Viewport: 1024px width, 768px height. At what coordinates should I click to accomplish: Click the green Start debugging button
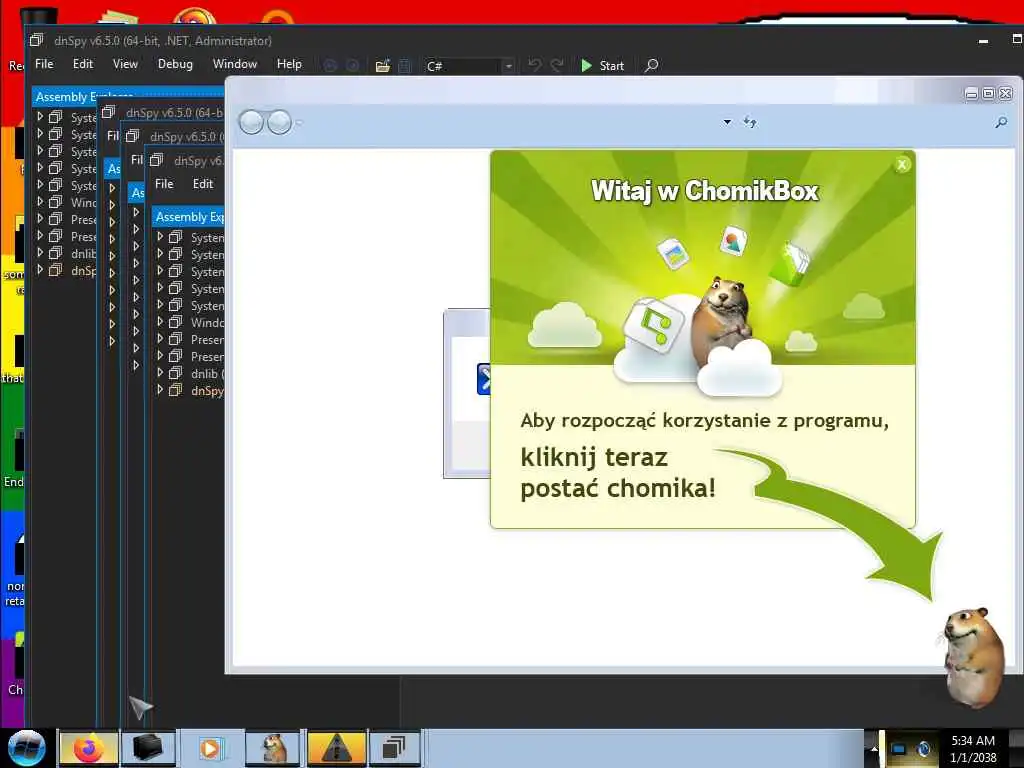(x=602, y=65)
